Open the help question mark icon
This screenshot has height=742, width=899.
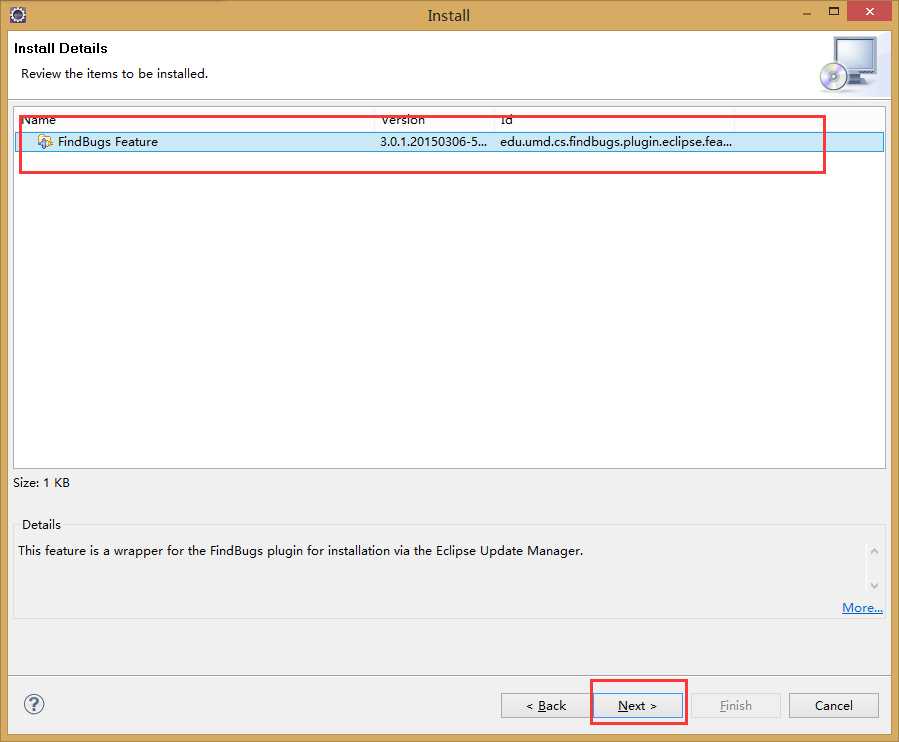tap(34, 704)
